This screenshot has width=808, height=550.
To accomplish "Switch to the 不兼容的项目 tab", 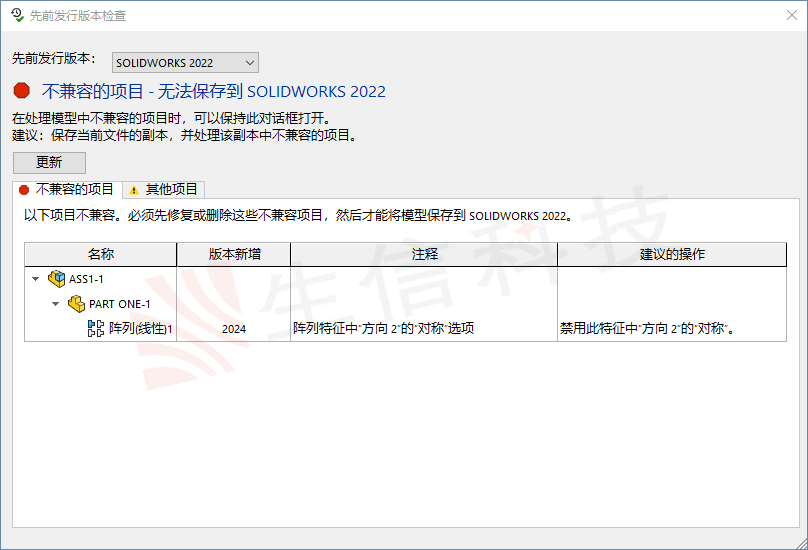I will pos(67,190).
